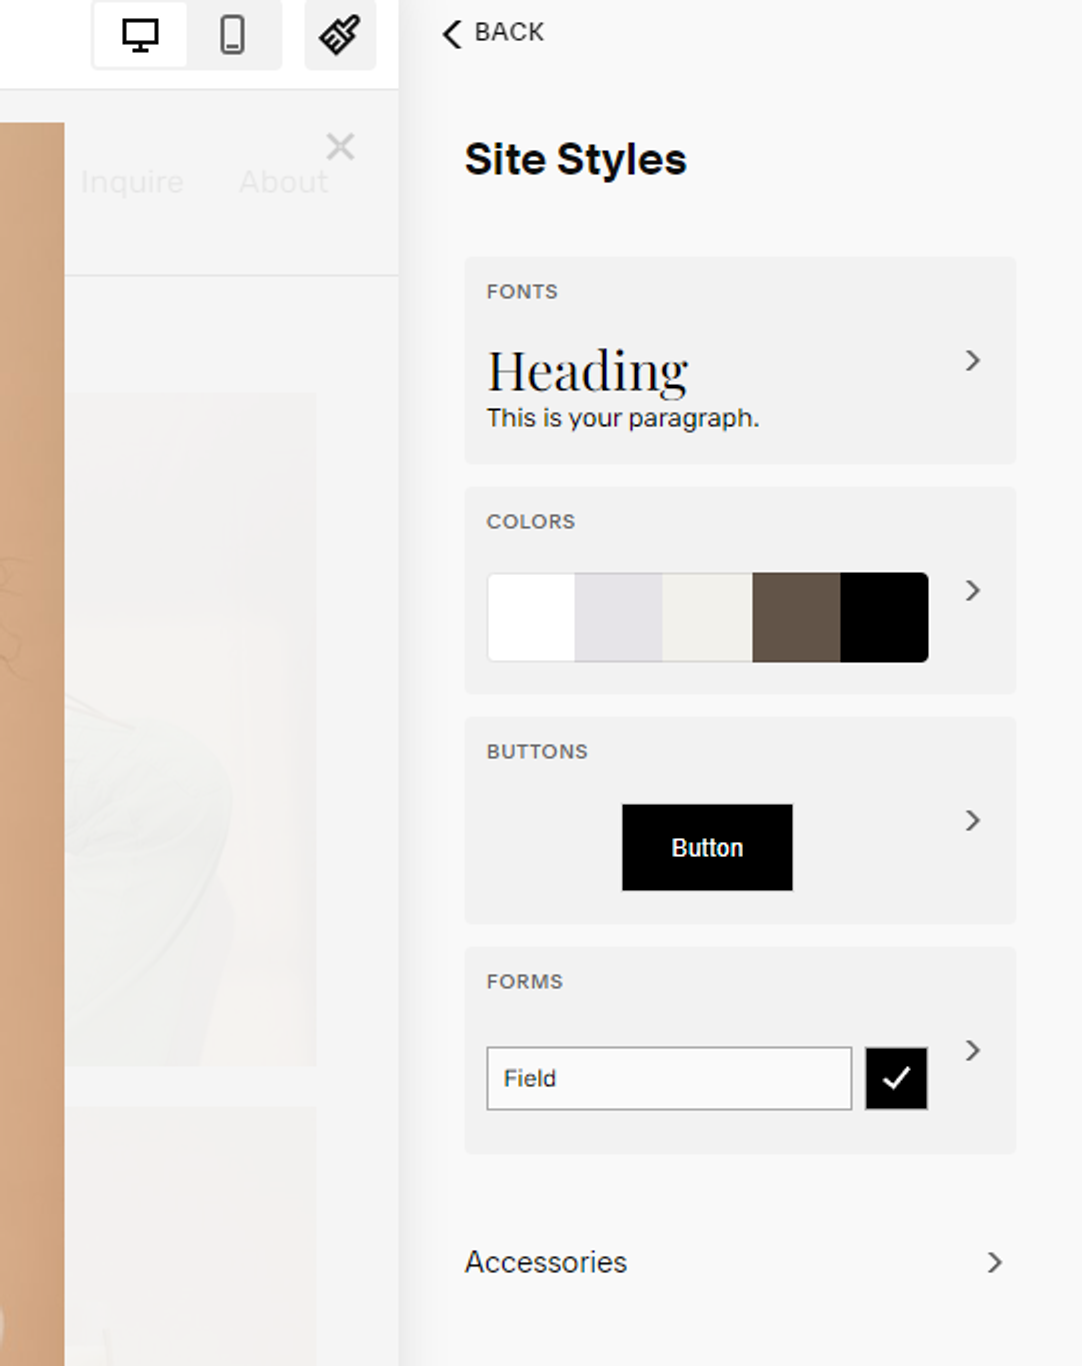Select the white color swatch
The height and width of the screenshot is (1366, 1082).
click(x=531, y=617)
